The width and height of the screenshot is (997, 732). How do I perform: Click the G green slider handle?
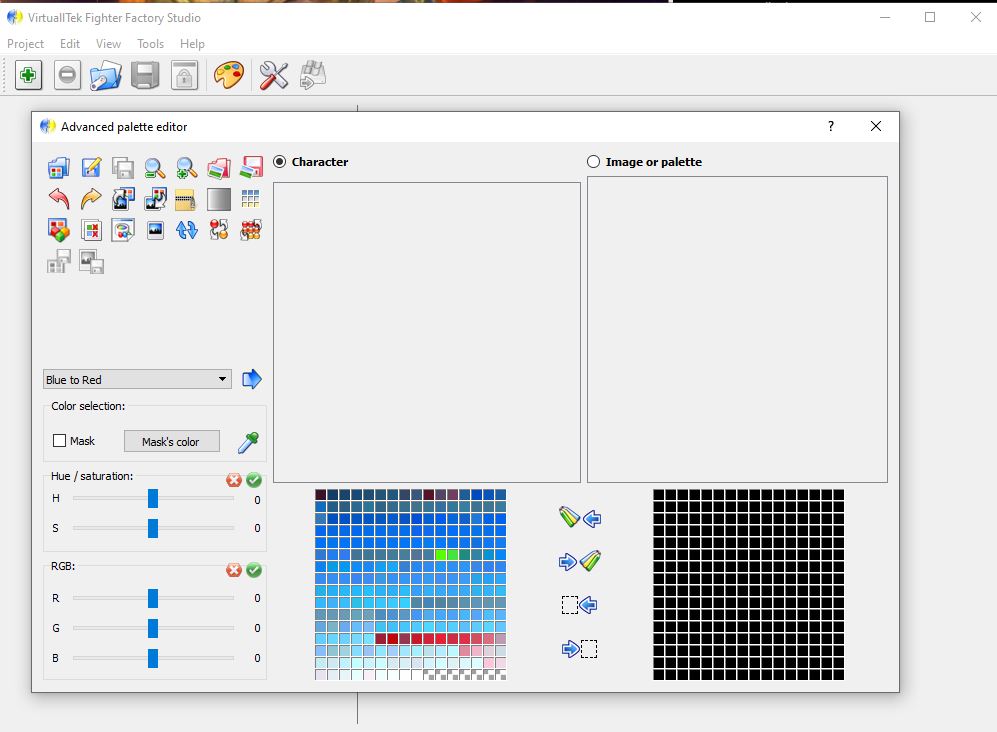(x=153, y=628)
